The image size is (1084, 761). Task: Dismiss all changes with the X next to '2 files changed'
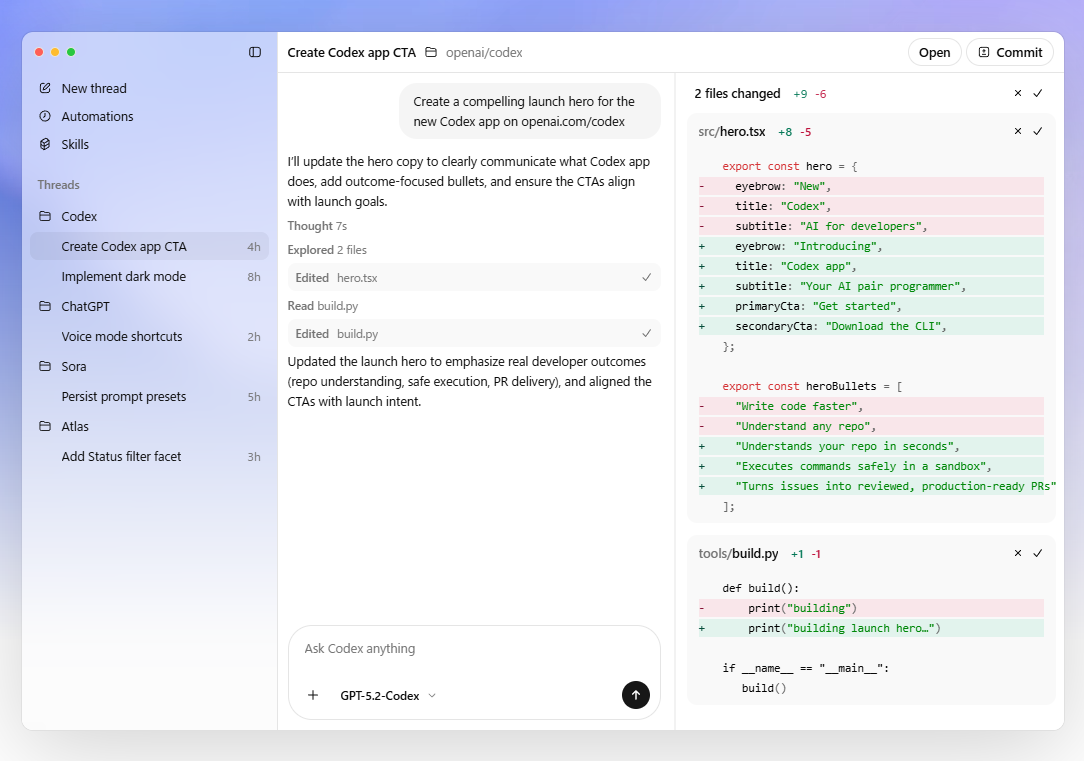[1017, 92]
